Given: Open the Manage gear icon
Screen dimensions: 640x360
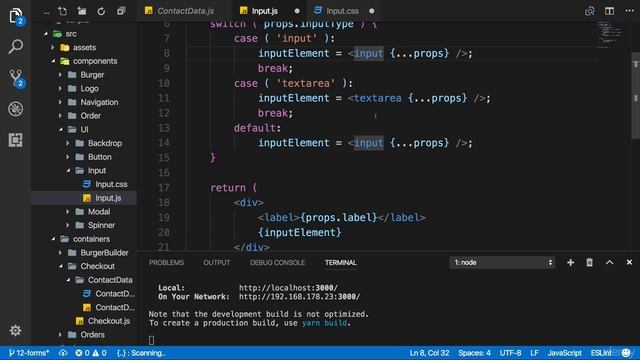Looking at the screenshot, I should coord(16,330).
